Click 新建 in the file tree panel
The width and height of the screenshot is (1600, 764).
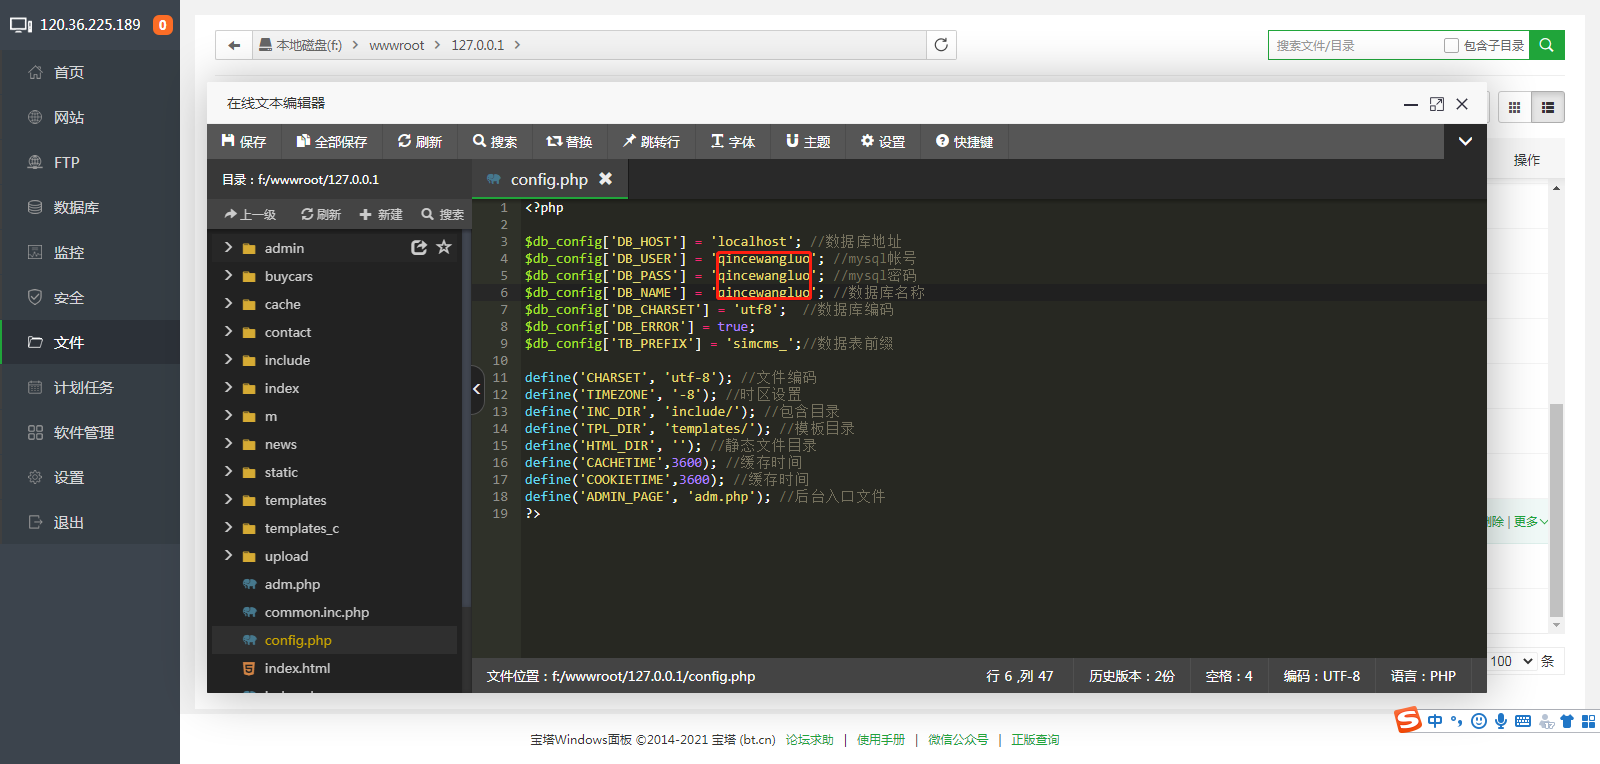point(380,214)
